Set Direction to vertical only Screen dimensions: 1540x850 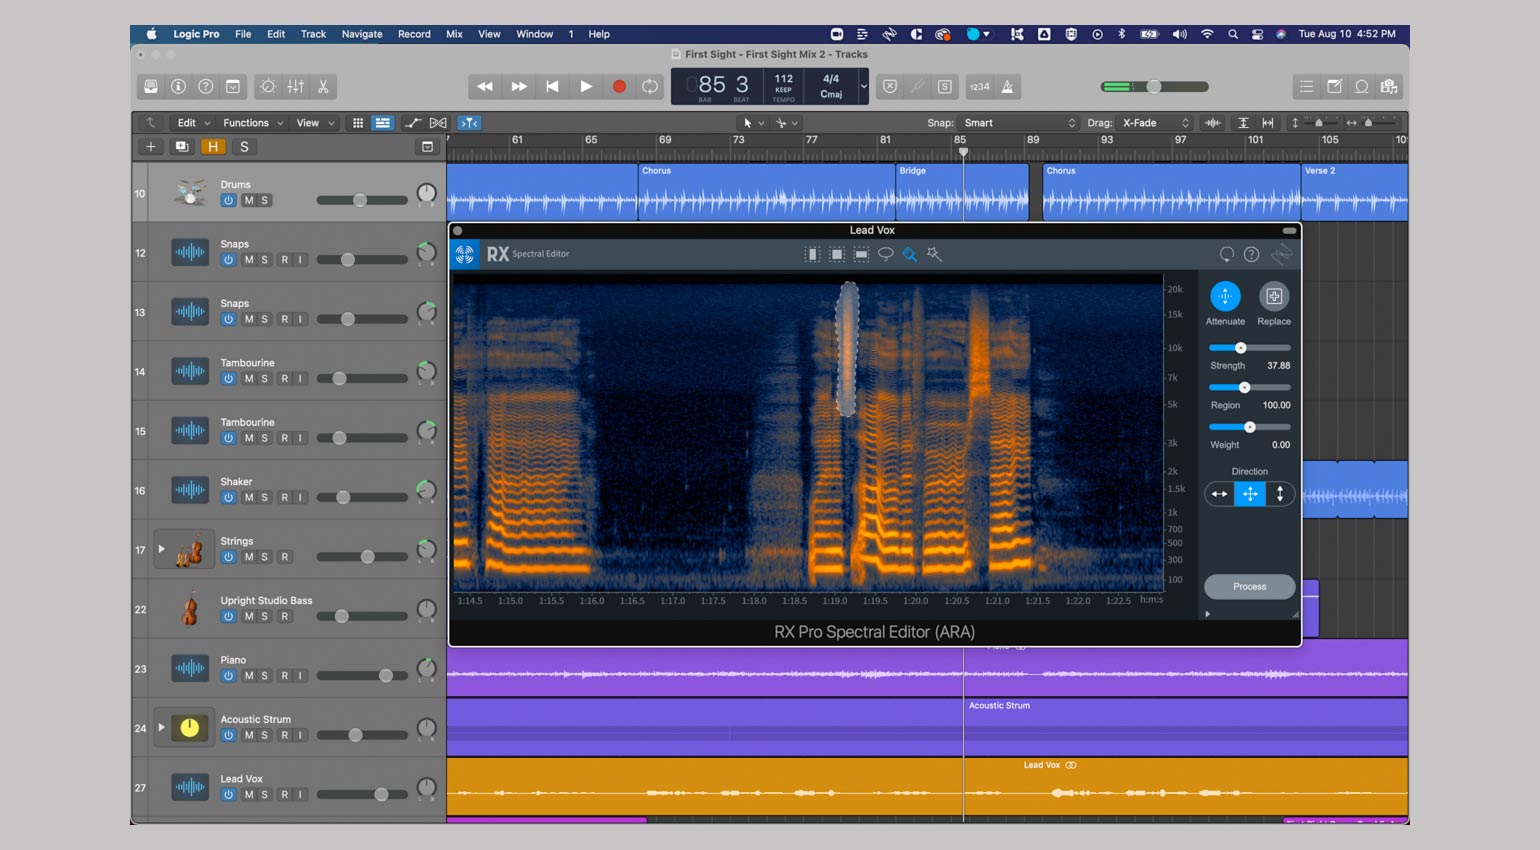[1280, 494]
